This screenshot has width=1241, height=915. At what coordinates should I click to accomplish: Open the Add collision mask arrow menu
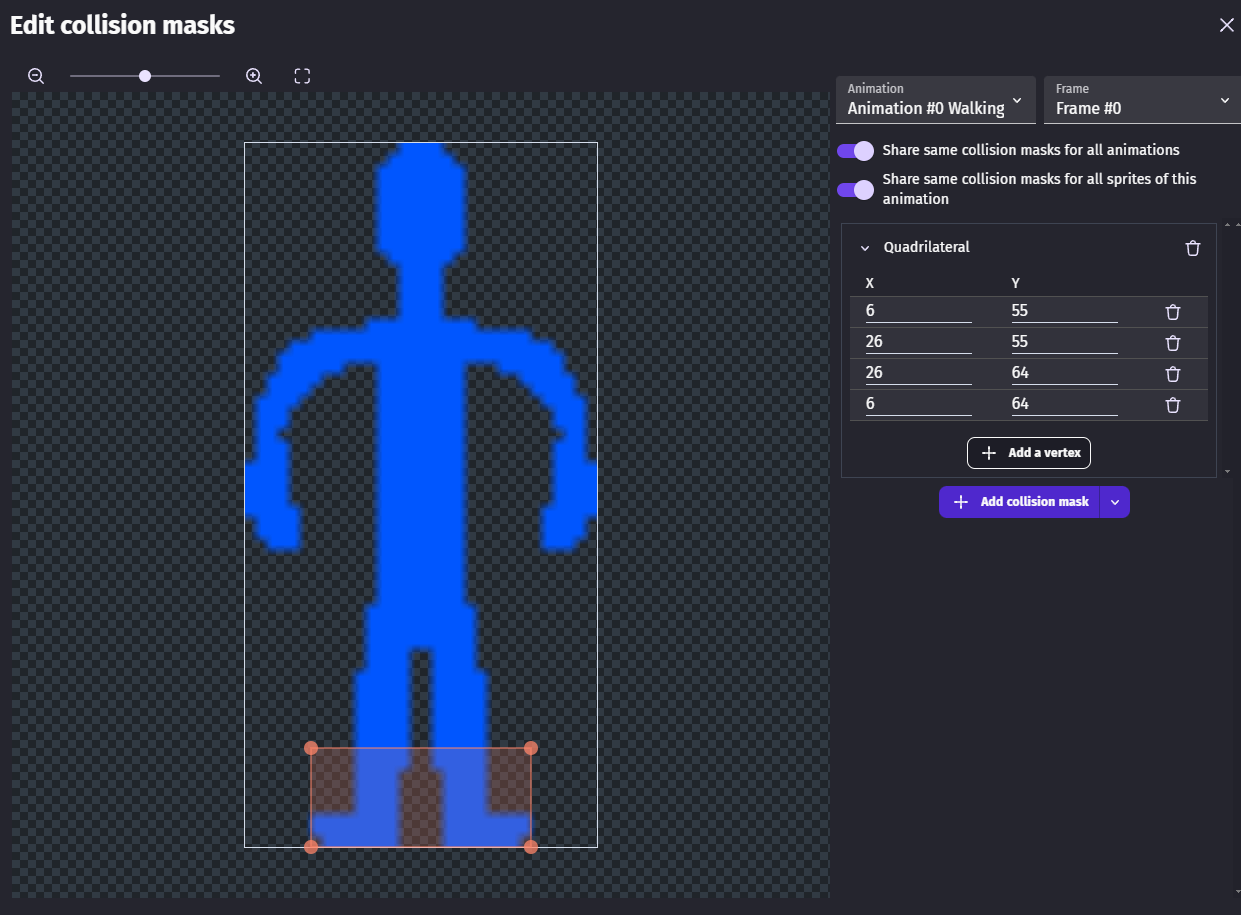click(1115, 502)
